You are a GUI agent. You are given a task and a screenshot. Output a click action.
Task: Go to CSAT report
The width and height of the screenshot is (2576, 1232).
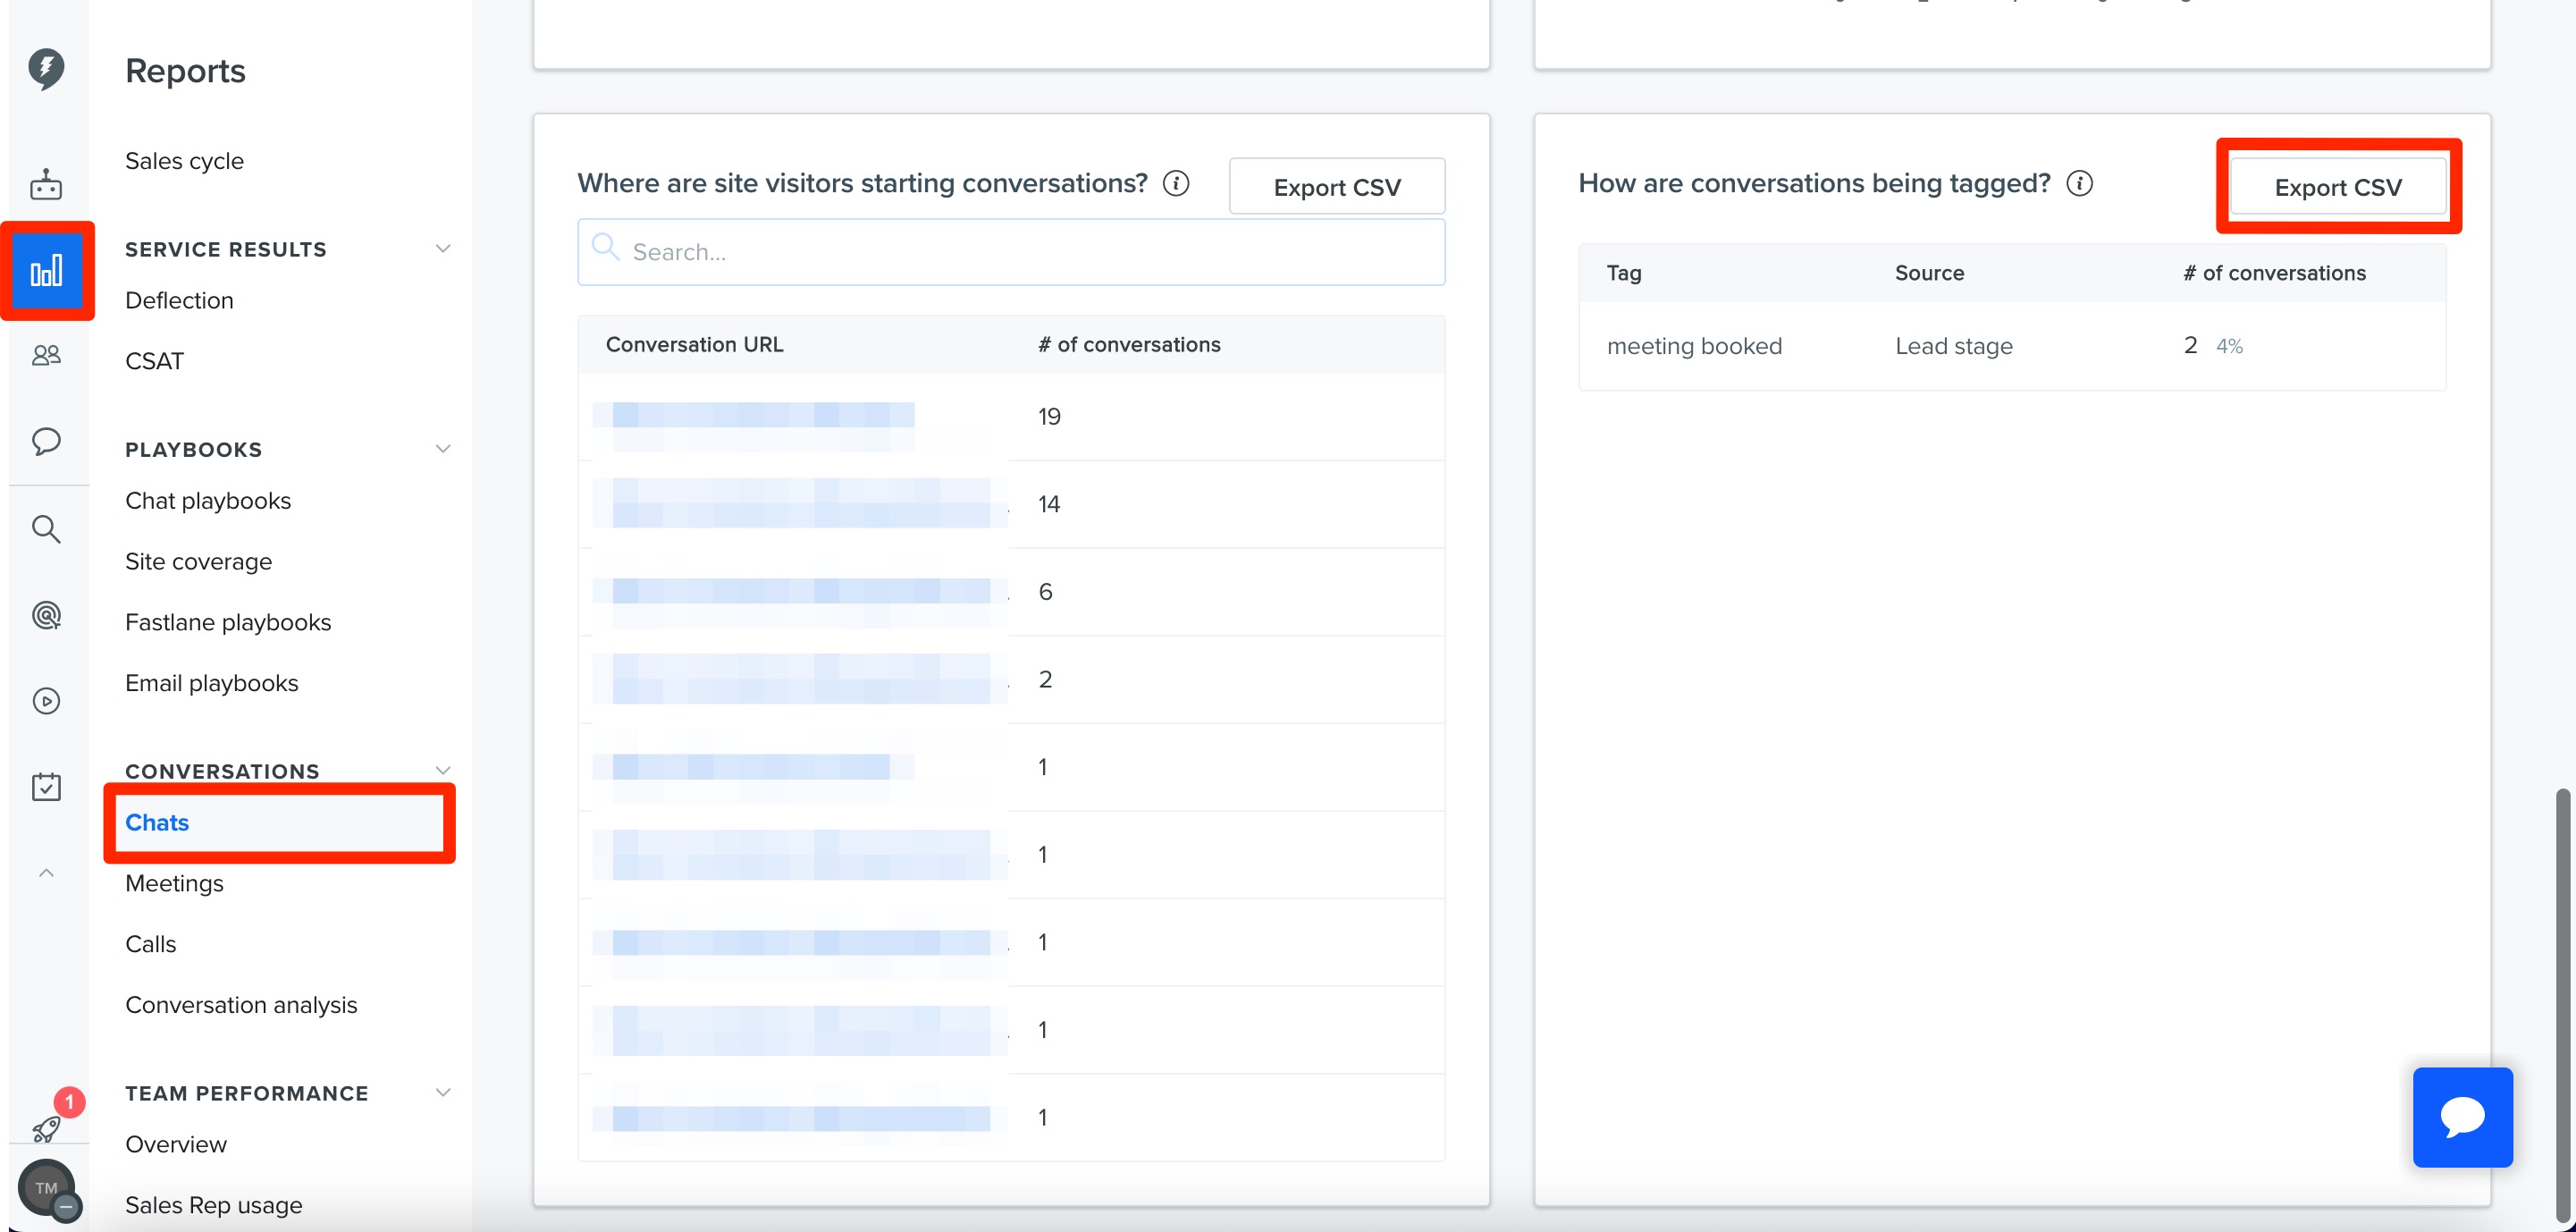(x=154, y=361)
